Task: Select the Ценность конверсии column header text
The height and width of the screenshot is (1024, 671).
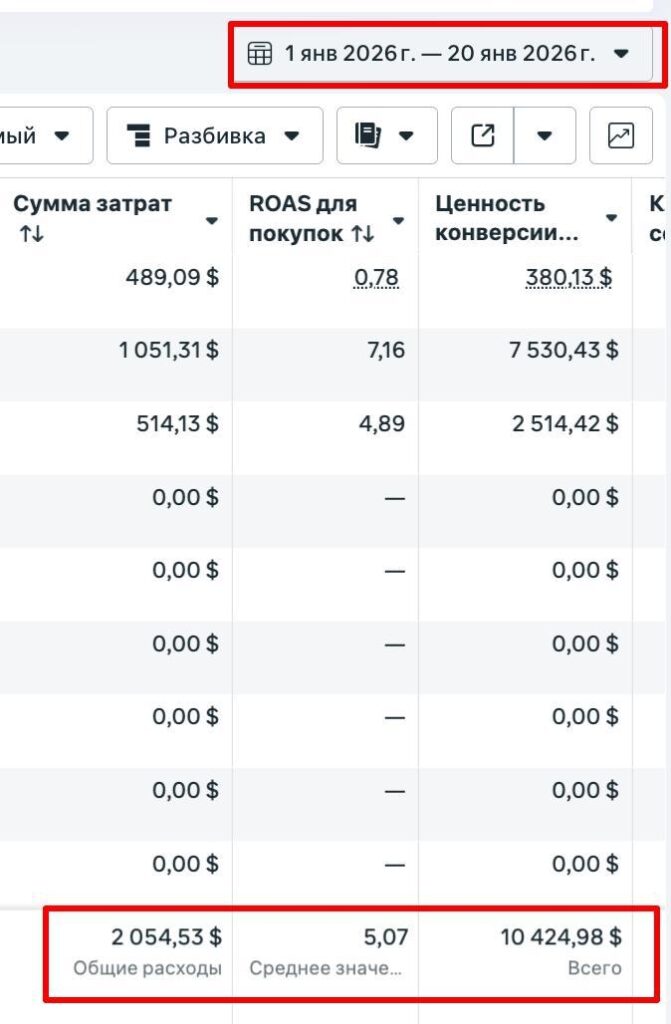Action: (506, 219)
